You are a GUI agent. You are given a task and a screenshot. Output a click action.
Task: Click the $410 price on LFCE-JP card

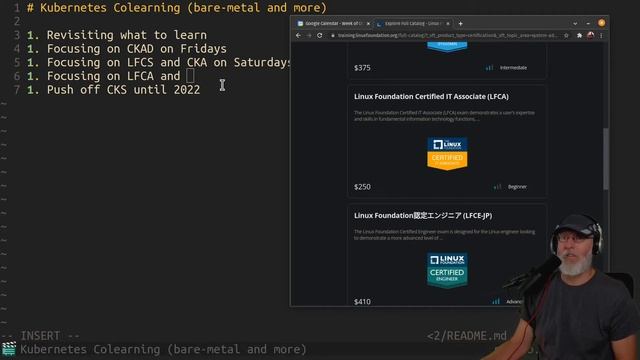click(x=362, y=302)
